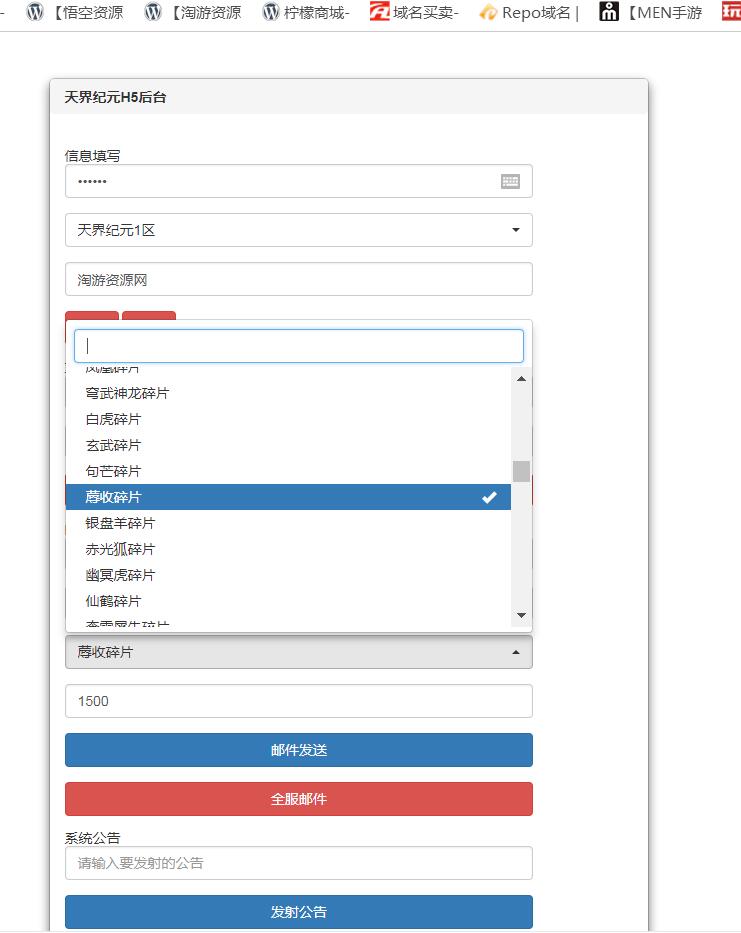The height and width of the screenshot is (933, 741).
Task: Open the 淘游资源 bookmark
Action: click(193, 13)
